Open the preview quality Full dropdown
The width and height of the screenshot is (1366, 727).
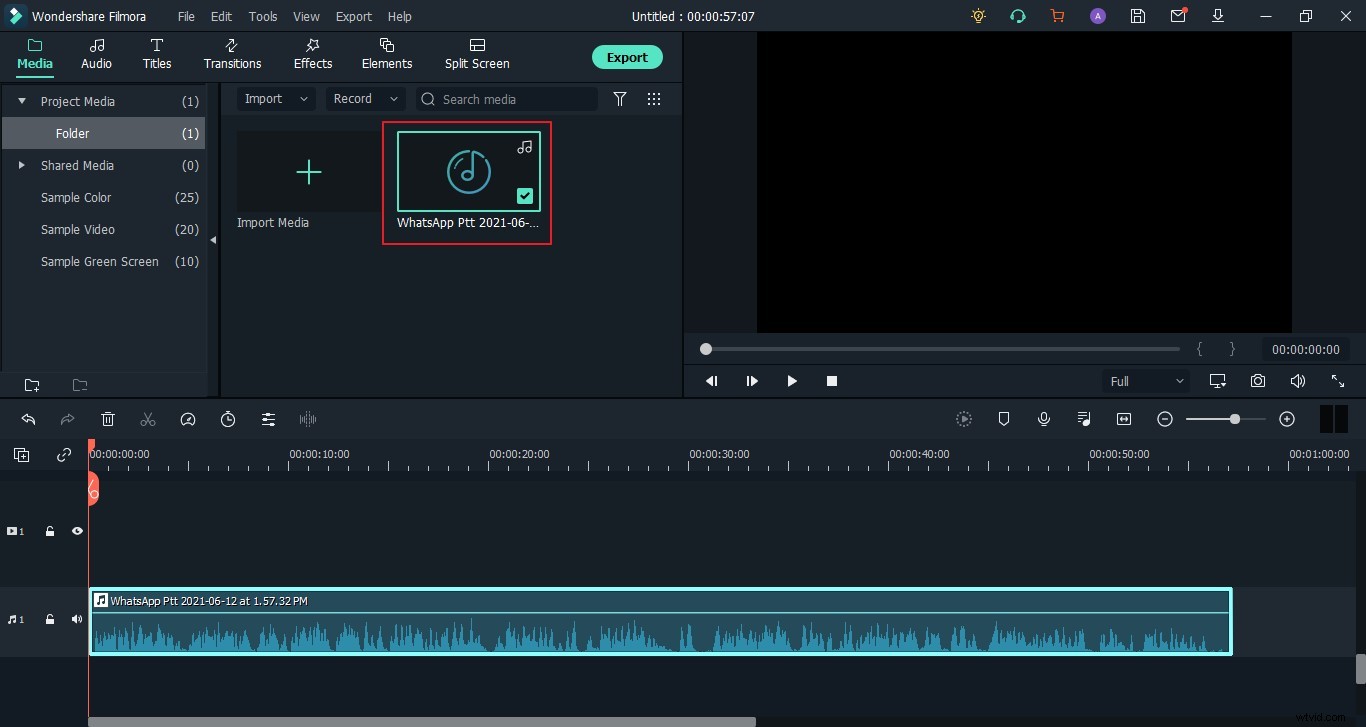[1144, 381]
